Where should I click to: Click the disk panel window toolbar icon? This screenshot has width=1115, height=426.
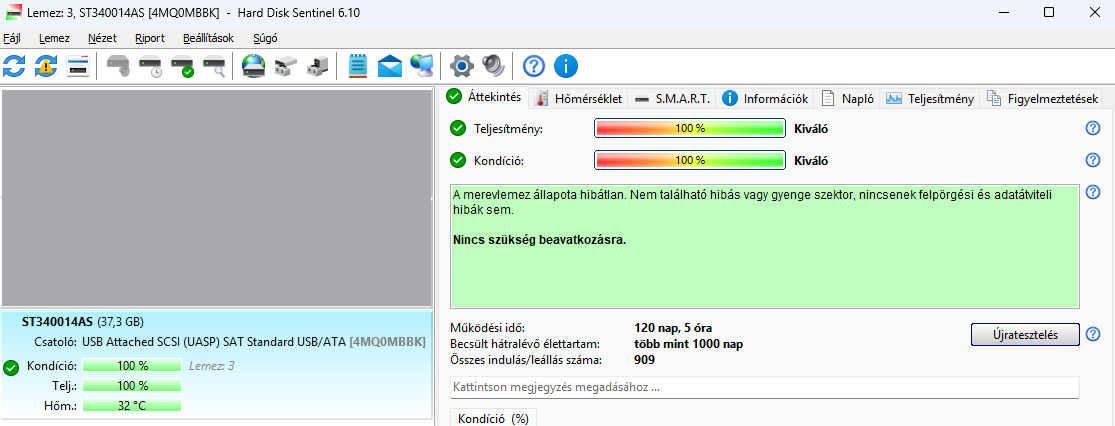[78, 66]
